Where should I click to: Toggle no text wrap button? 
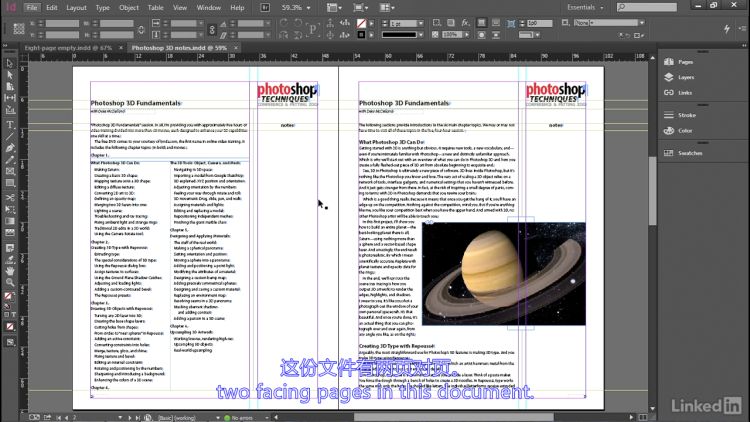[x=482, y=22]
